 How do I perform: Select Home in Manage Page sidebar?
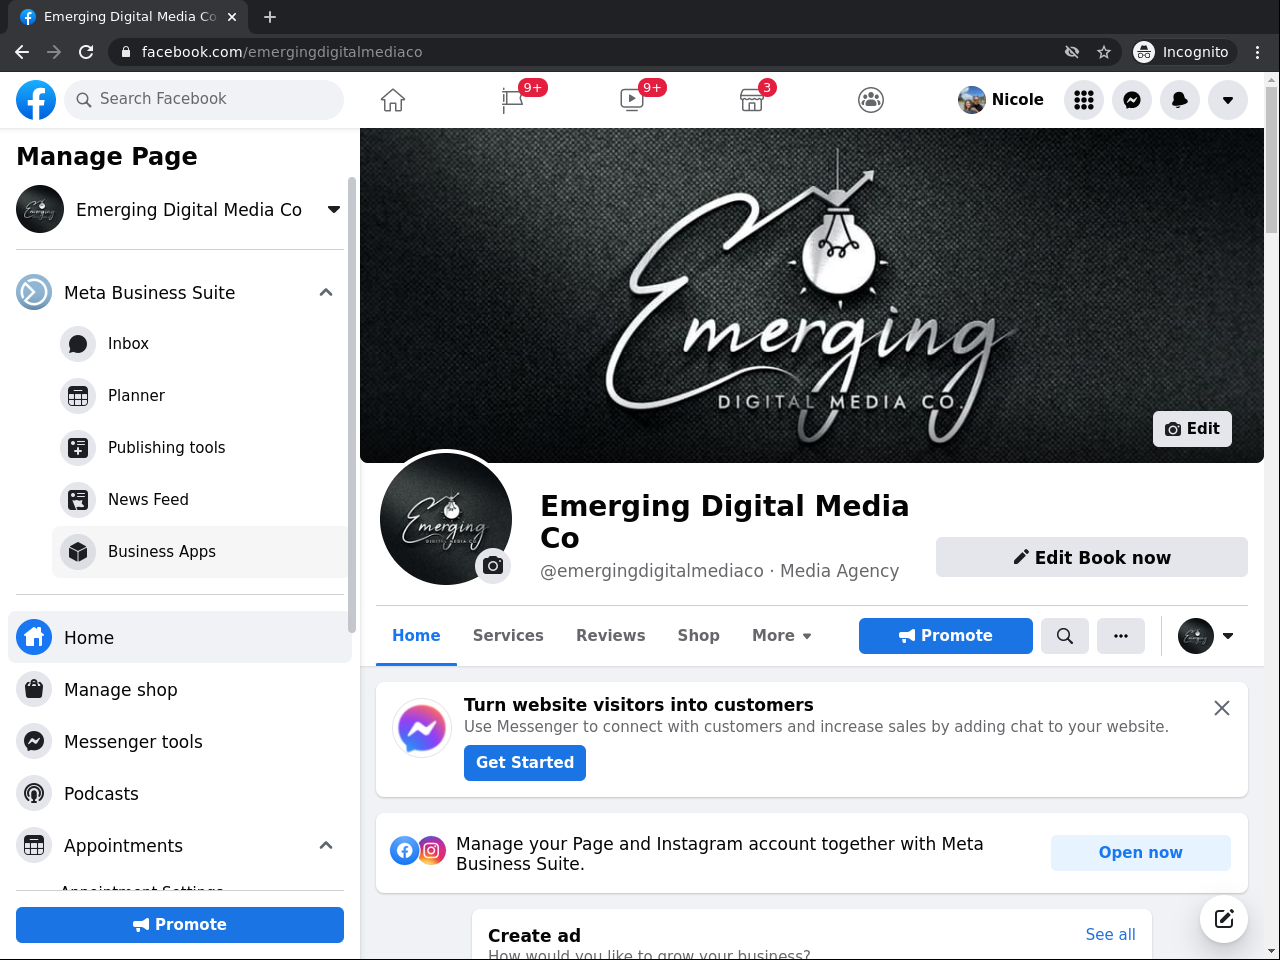[180, 637]
